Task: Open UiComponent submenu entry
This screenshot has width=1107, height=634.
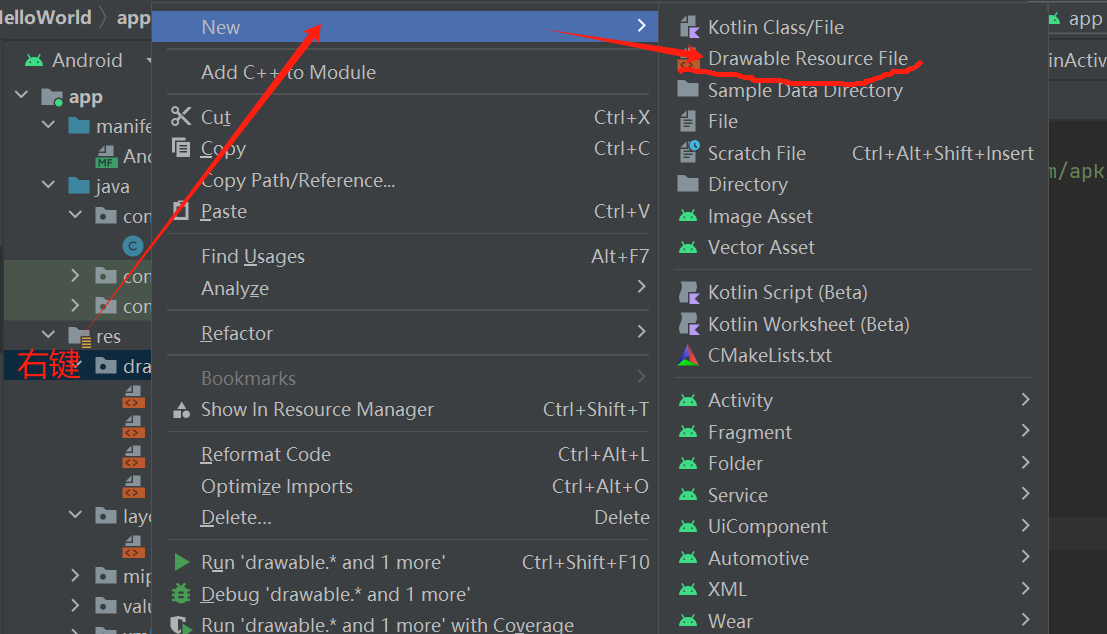Action: pyautogui.click(x=852, y=527)
